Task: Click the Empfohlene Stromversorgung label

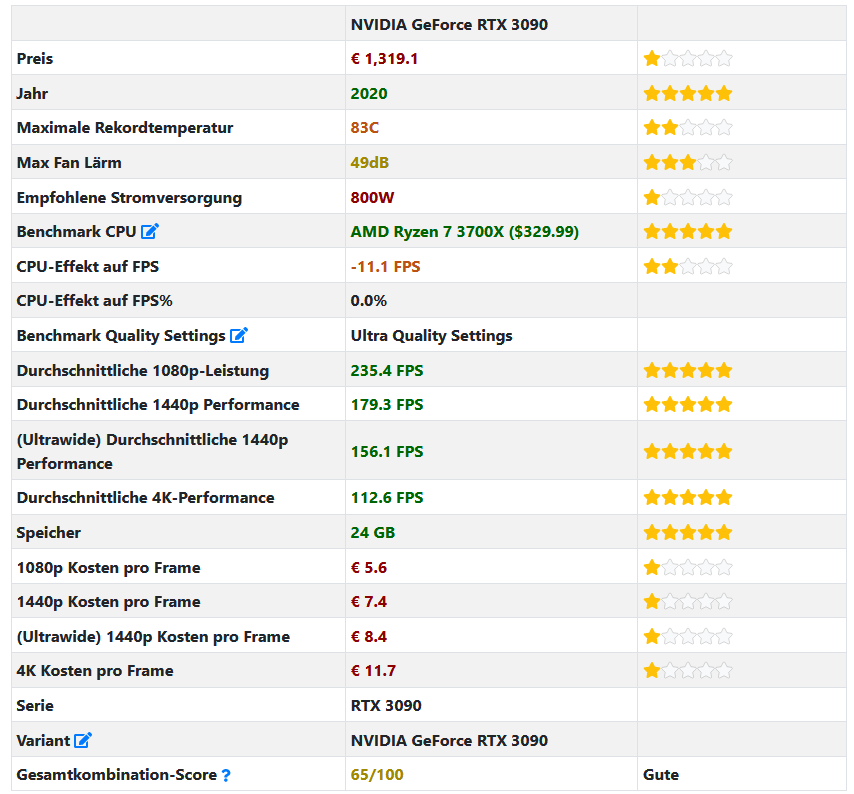Action: tap(129, 197)
